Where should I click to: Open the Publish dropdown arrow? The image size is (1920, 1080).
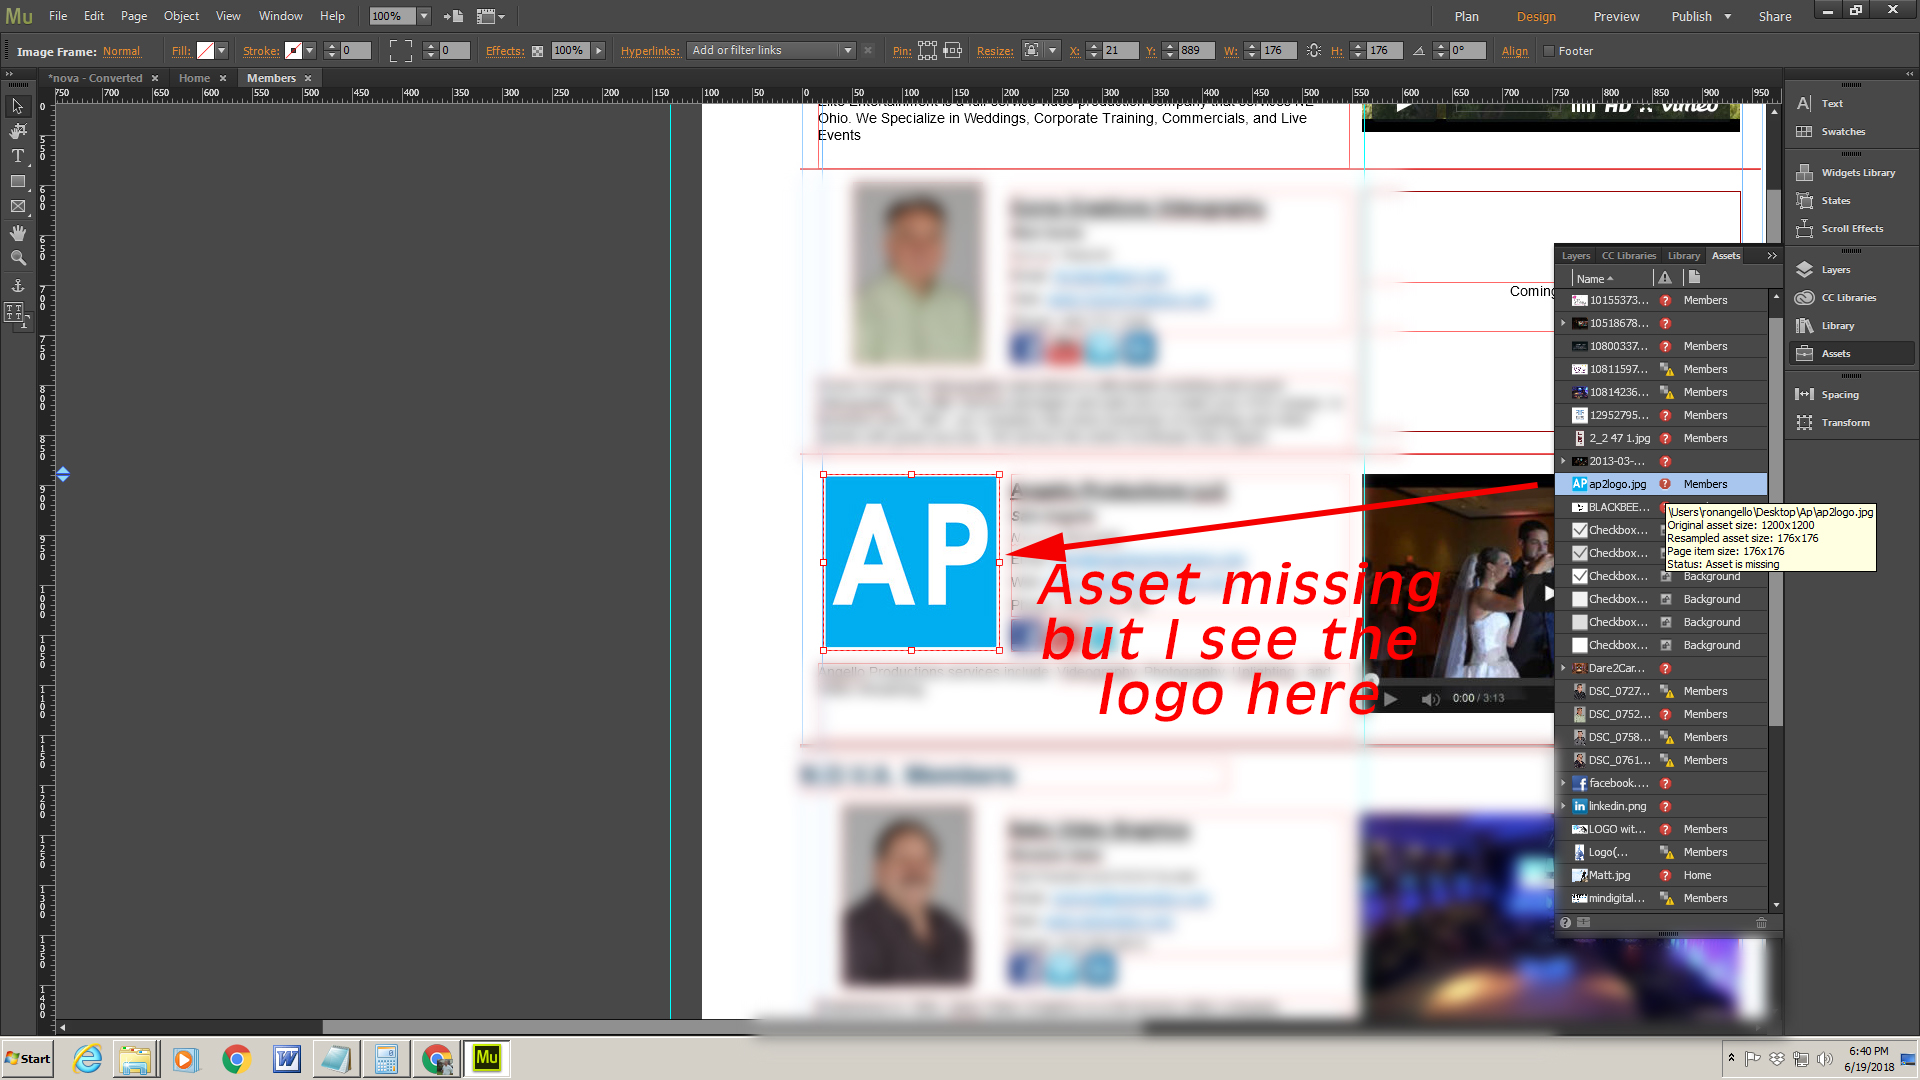[1727, 16]
